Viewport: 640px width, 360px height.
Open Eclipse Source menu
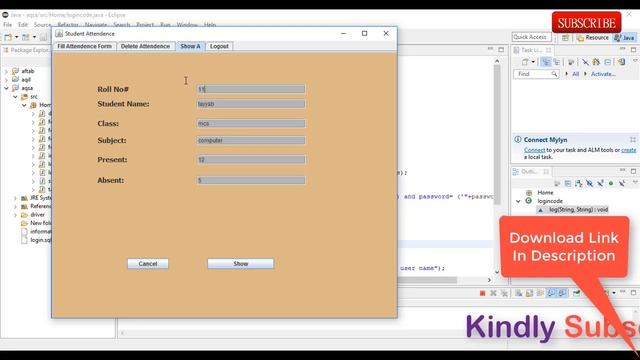42,25
